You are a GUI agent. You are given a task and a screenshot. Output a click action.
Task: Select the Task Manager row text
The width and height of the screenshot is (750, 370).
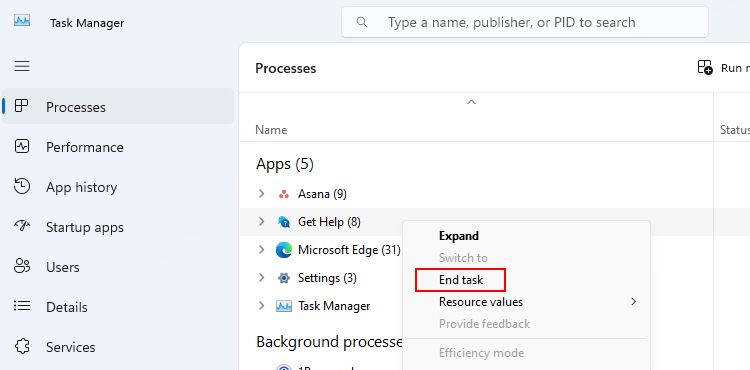pyautogui.click(x=334, y=305)
